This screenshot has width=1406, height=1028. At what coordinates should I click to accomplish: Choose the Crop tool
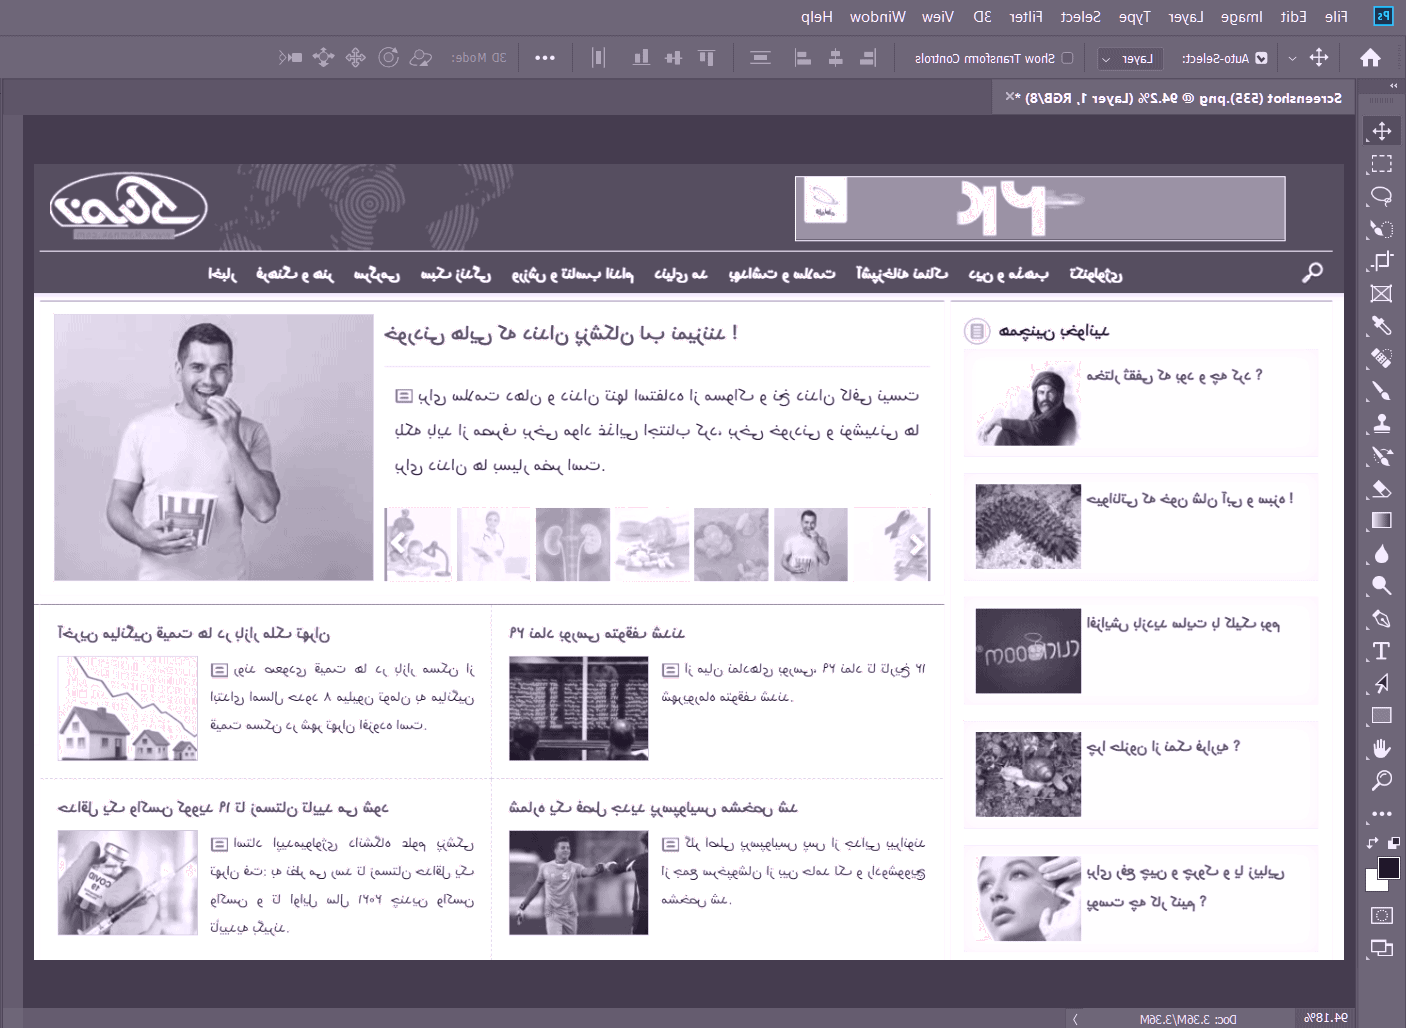[x=1381, y=261]
